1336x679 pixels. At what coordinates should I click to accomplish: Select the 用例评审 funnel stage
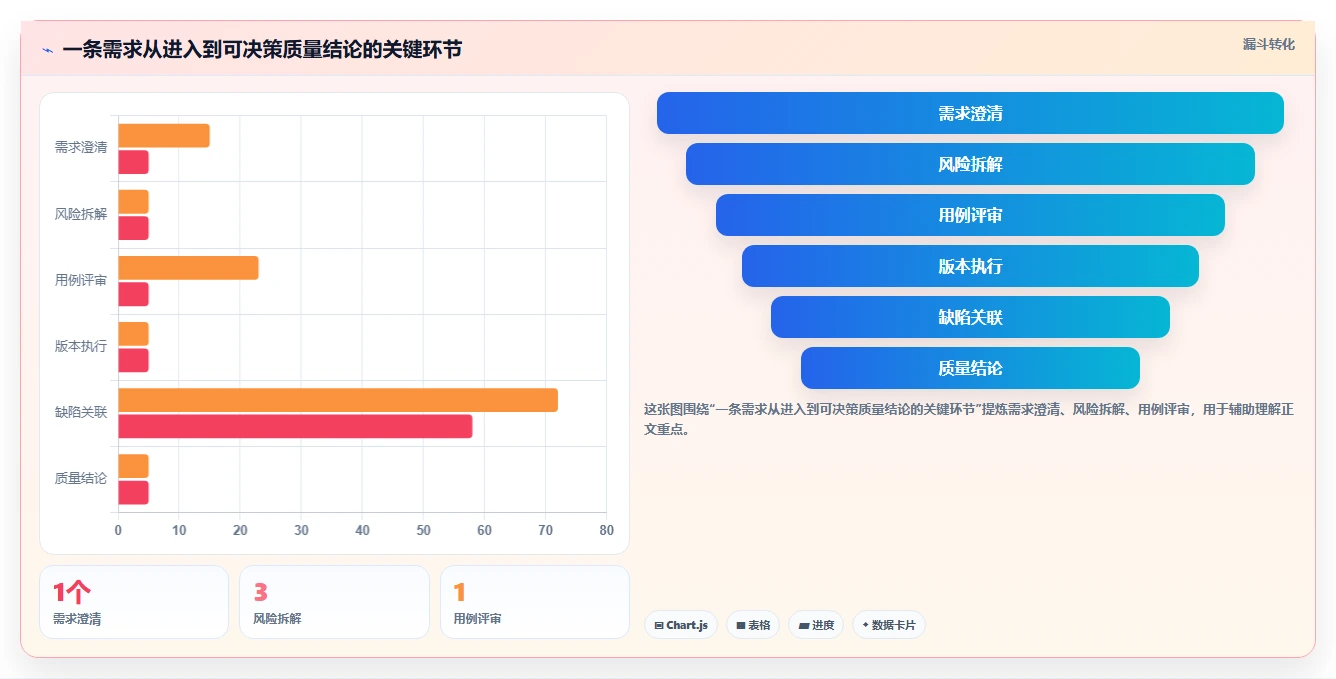pos(970,215)
